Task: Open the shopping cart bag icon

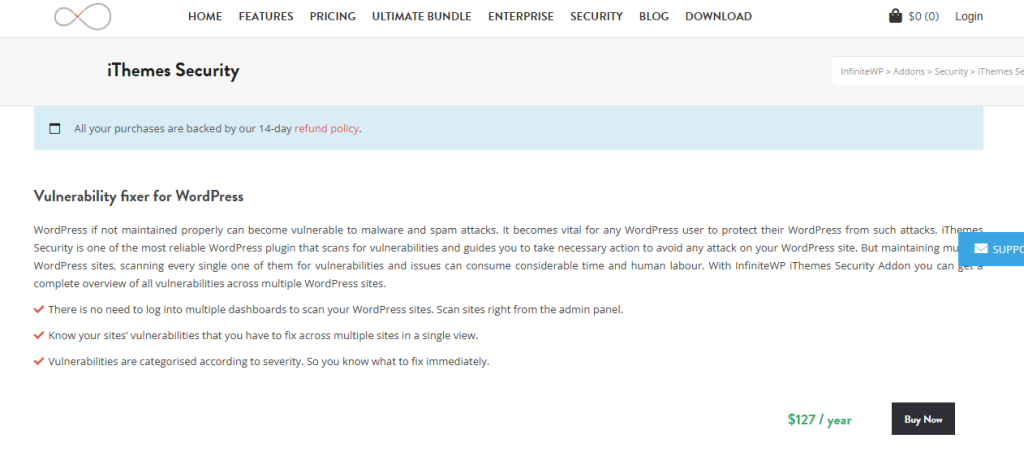Action: [895, 16]
